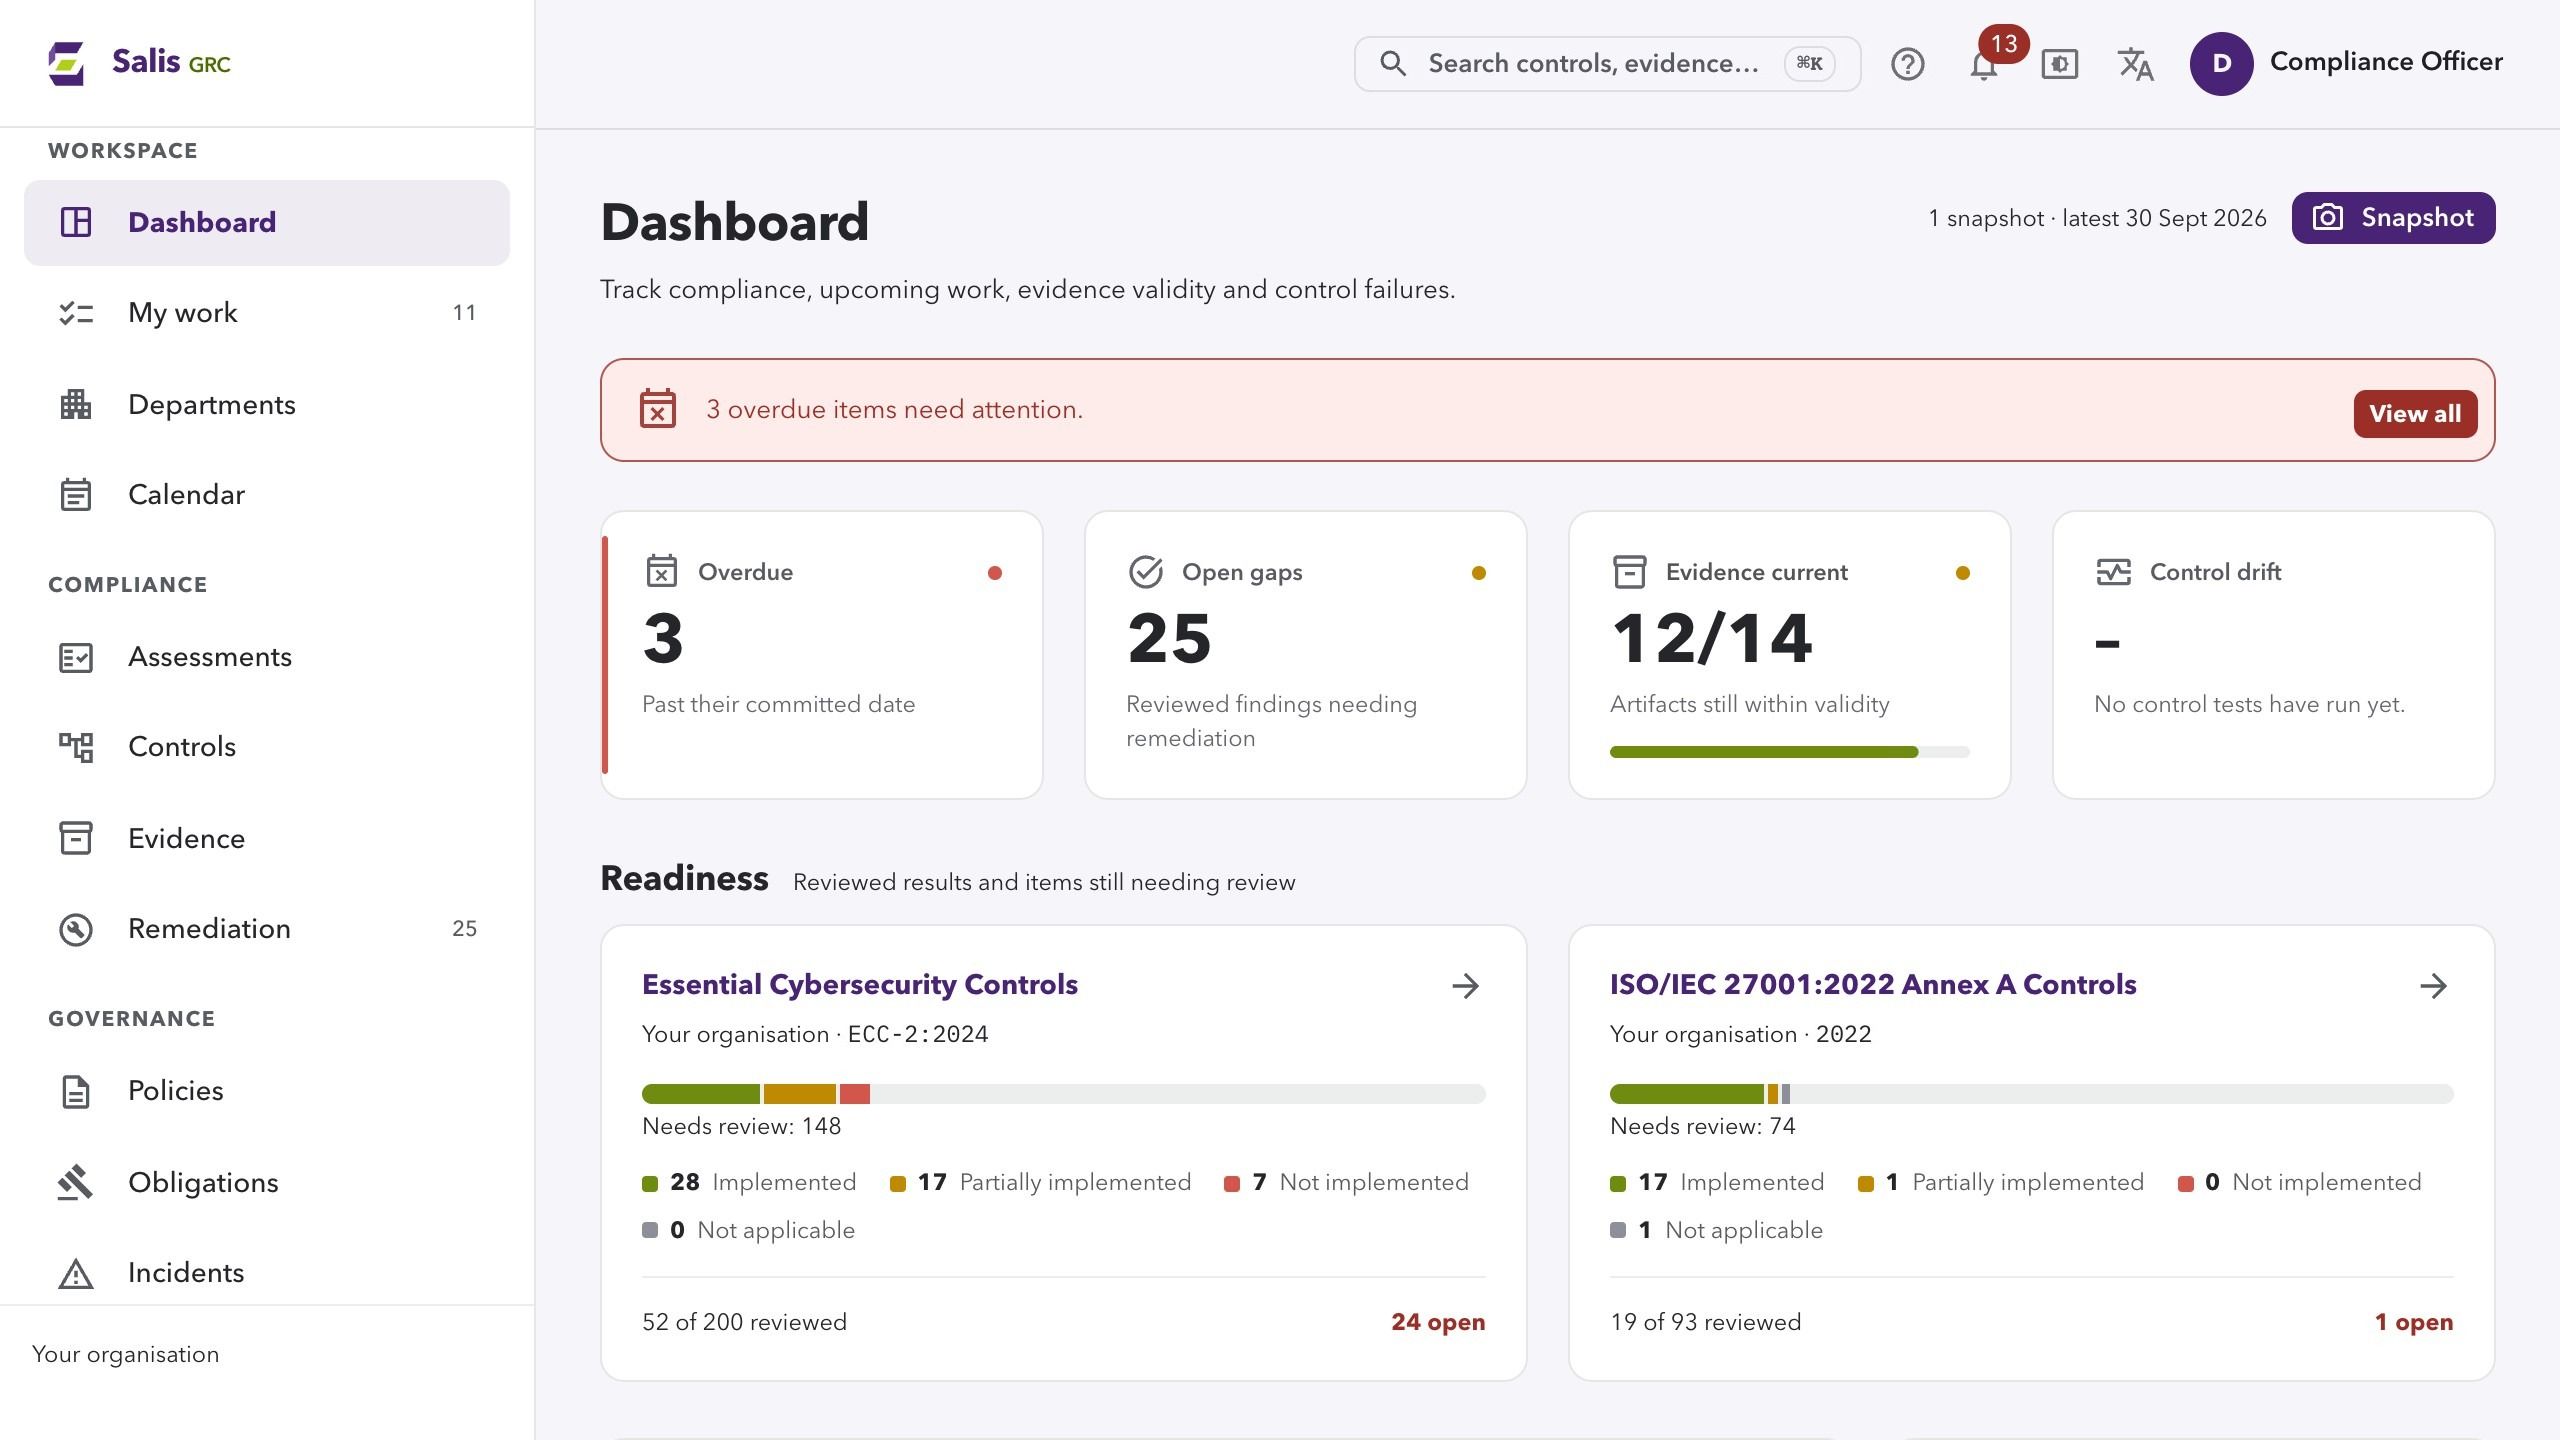The width and height of the screenshot is (2560, 1440).
Task: Navigate to Departments
Action: (x=267, y=404)
